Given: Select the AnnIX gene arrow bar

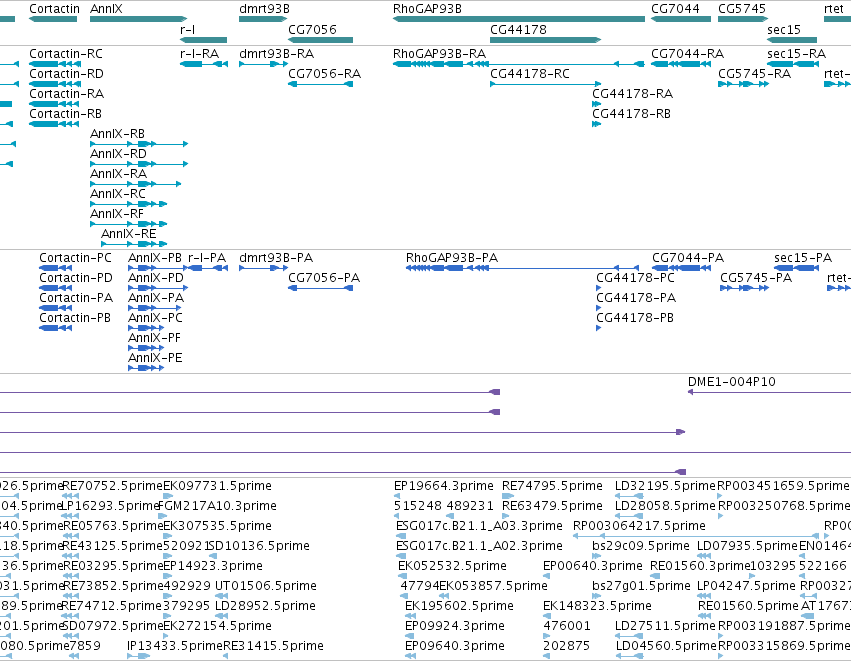Looking at the screenshot, I should tap(139, 19).
